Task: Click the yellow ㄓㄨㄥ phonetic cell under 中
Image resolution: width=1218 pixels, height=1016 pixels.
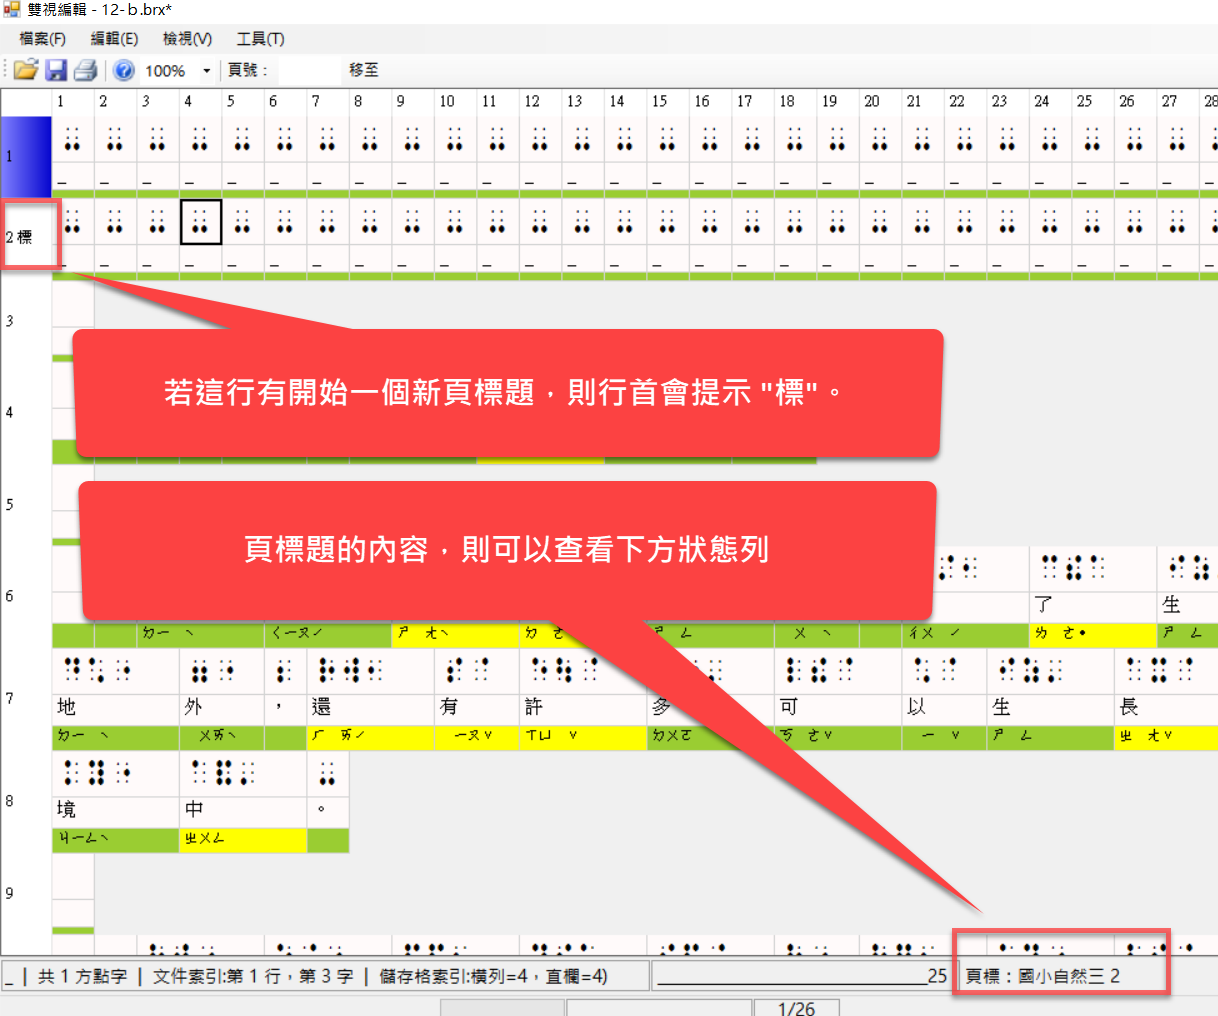Action: pos(242,840)
